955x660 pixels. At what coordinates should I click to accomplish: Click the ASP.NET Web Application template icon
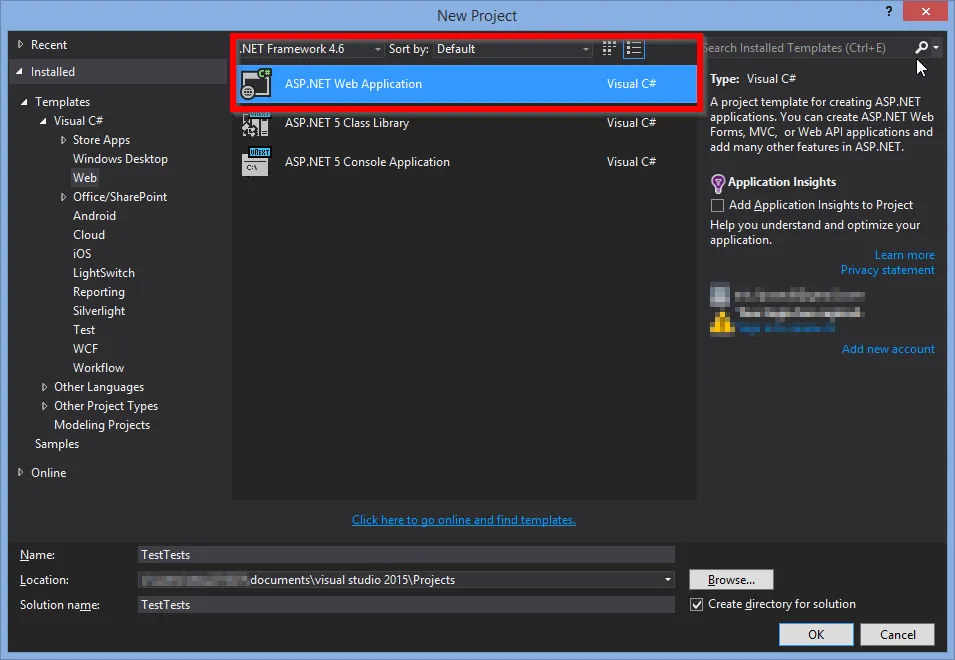(x=256, y=83)
